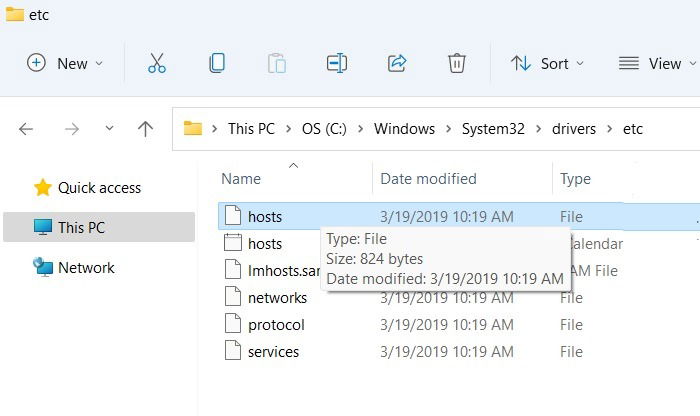Click the Cut scissors icon
The width and height of the screenshot is (700, 416).
(x=157, y=63)
